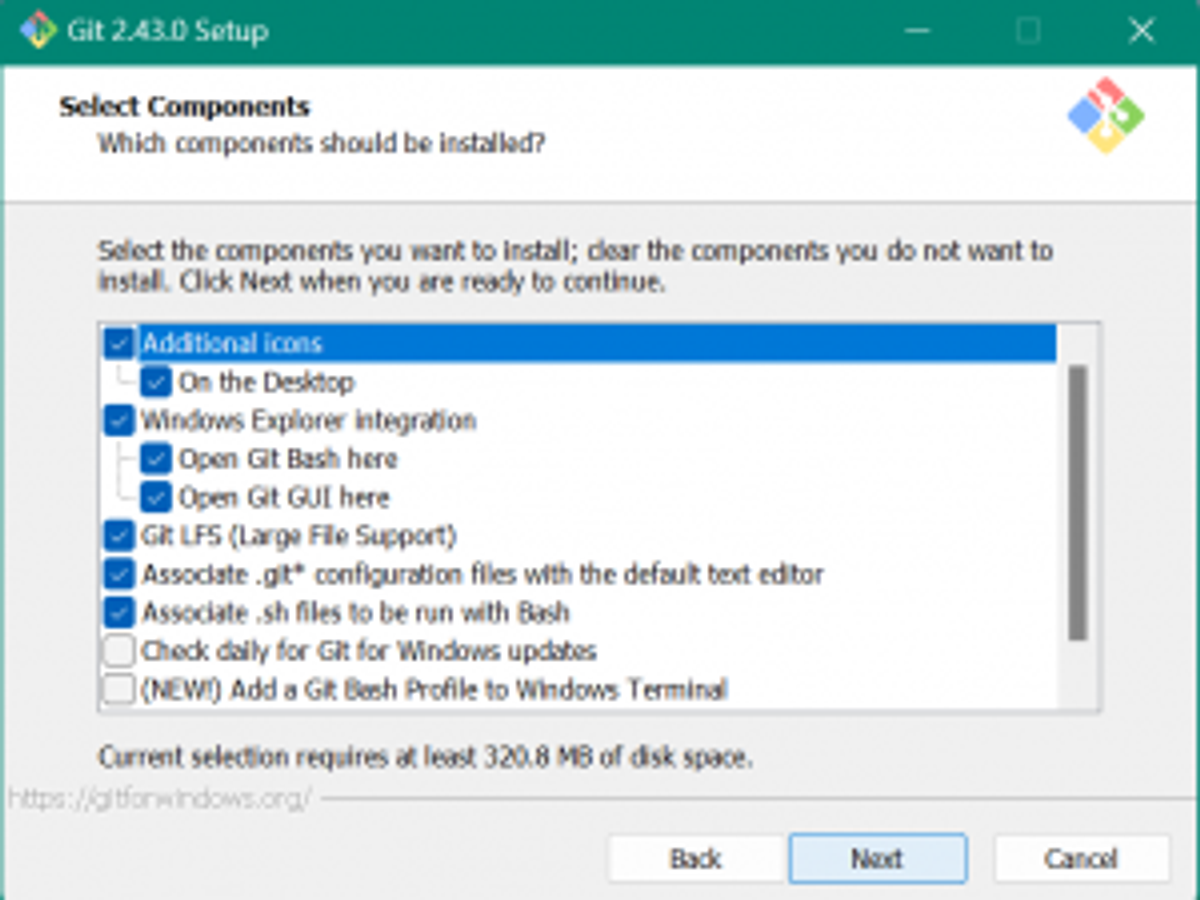Enable Add a Git Bash Profile to Windows Terminal
The width and height of the screenshot is (1200, 900).
119,689
